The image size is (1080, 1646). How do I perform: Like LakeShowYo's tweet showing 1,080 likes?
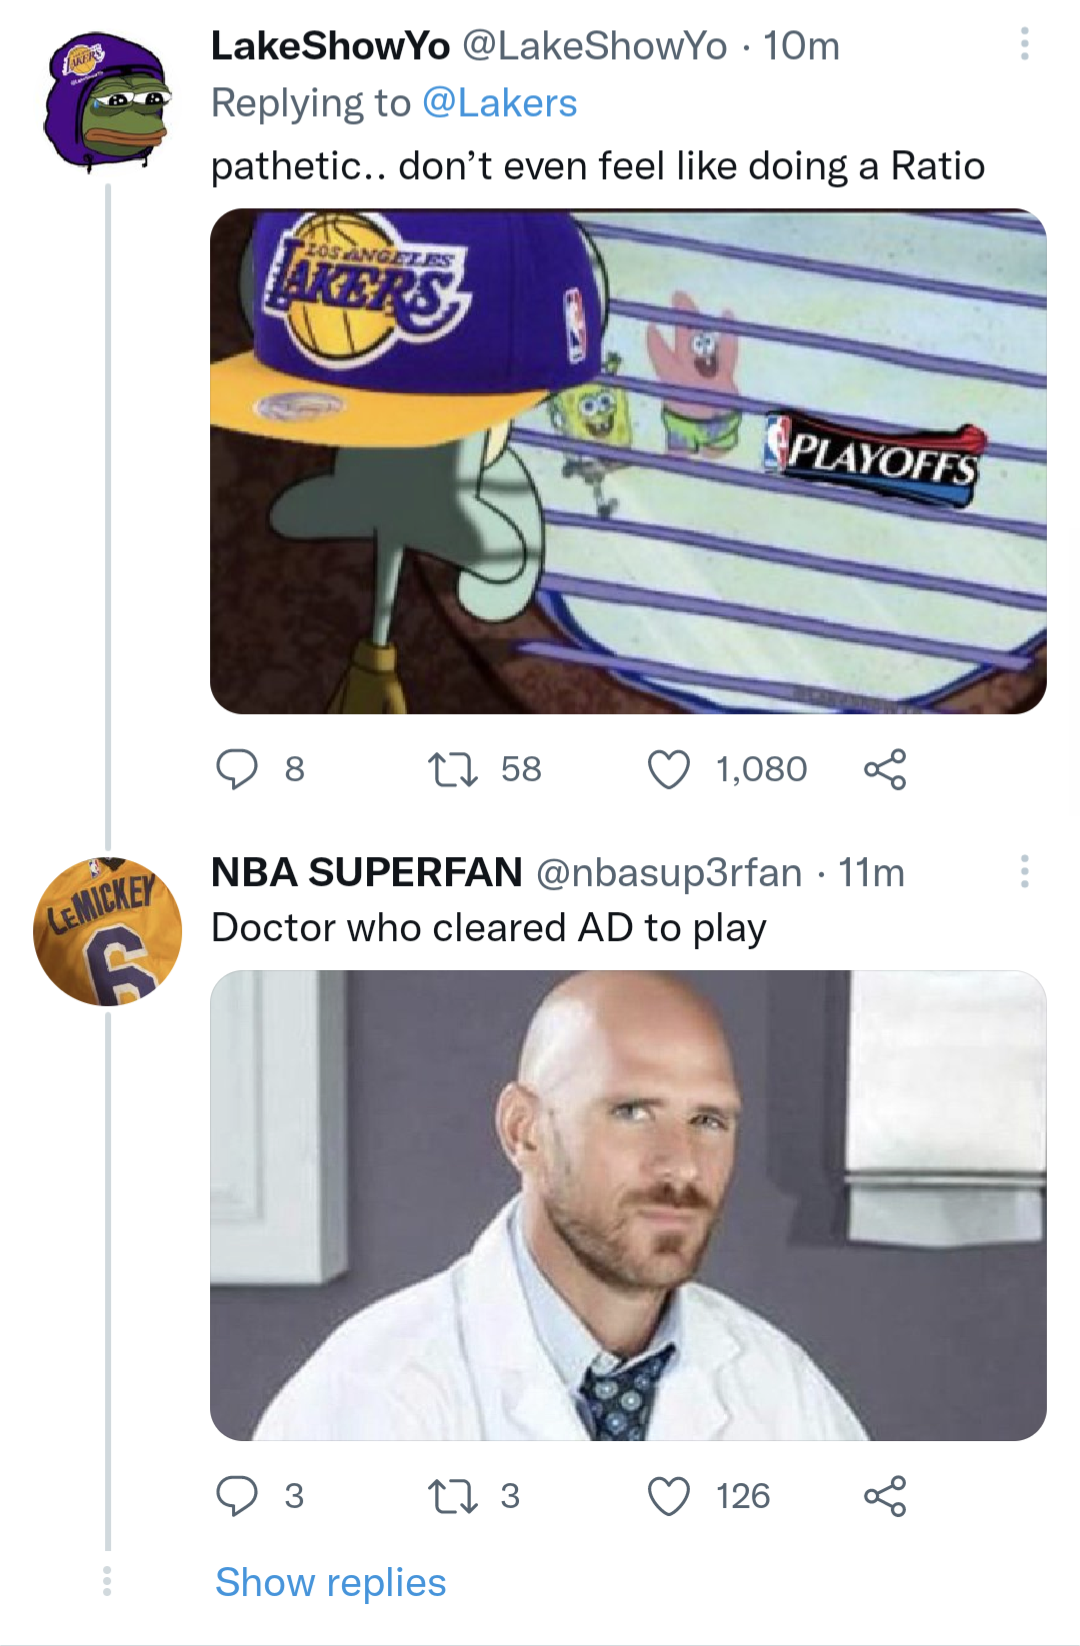(x=676, y=769)
